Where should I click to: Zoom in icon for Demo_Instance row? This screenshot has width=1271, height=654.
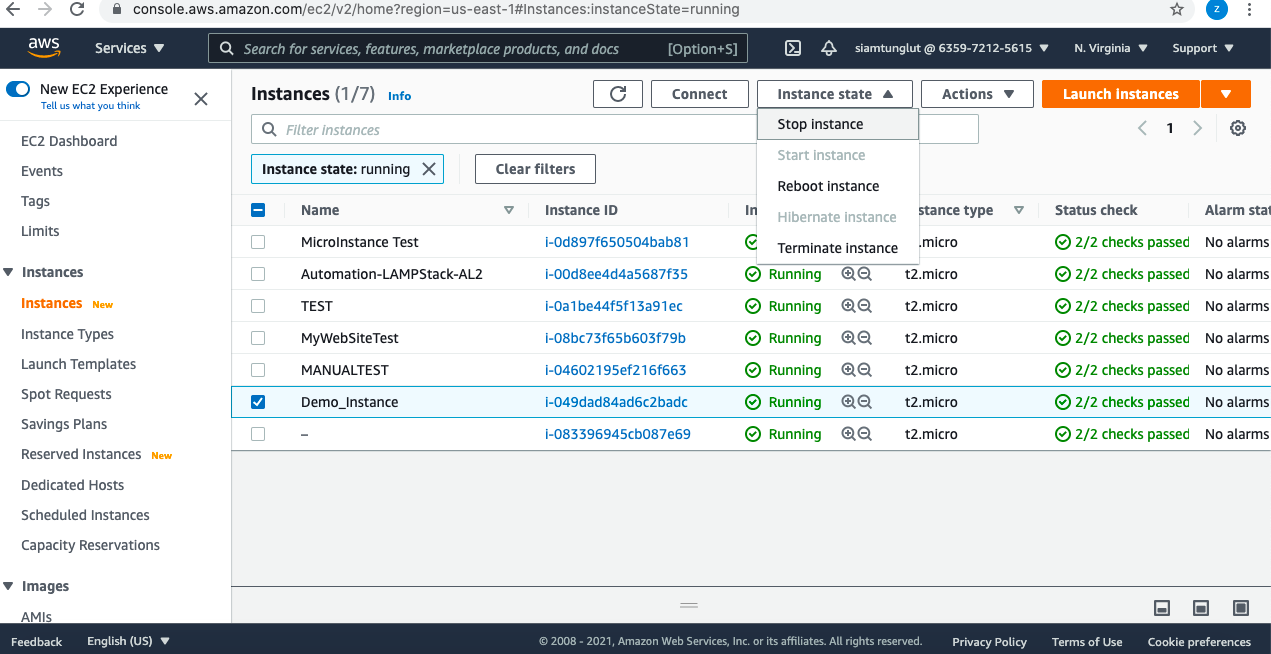[848, 402]
